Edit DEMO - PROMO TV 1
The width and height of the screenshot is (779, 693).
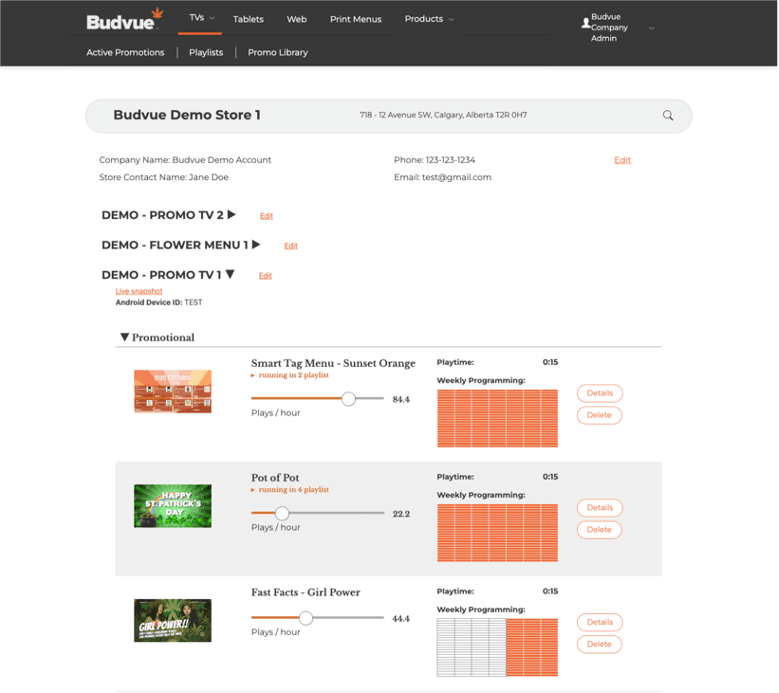pyautogui.click(x=265, y=276)
